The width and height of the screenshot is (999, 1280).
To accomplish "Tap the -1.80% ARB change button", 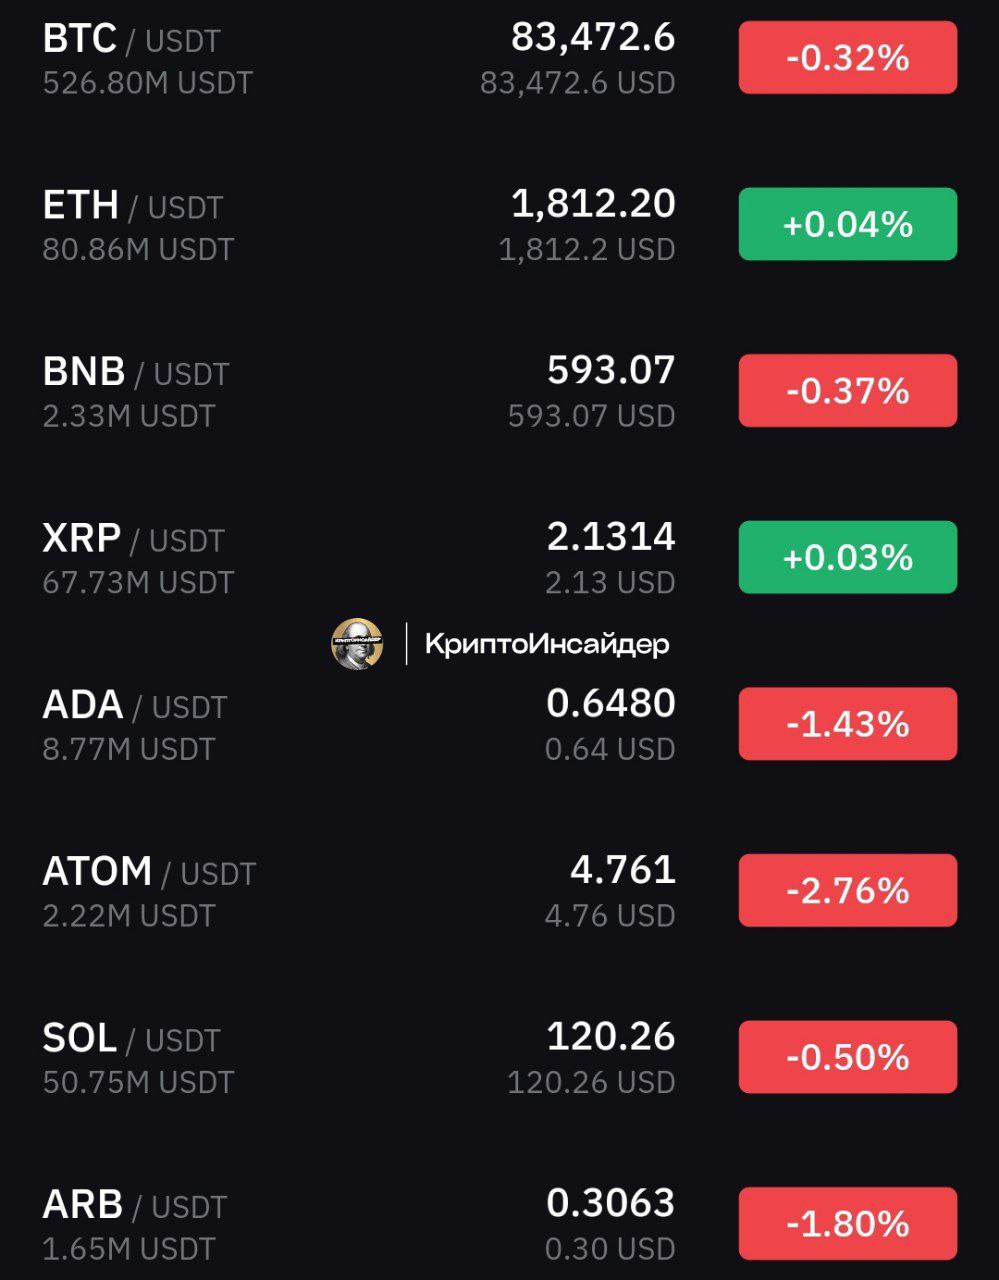I will pos(848,1223).
